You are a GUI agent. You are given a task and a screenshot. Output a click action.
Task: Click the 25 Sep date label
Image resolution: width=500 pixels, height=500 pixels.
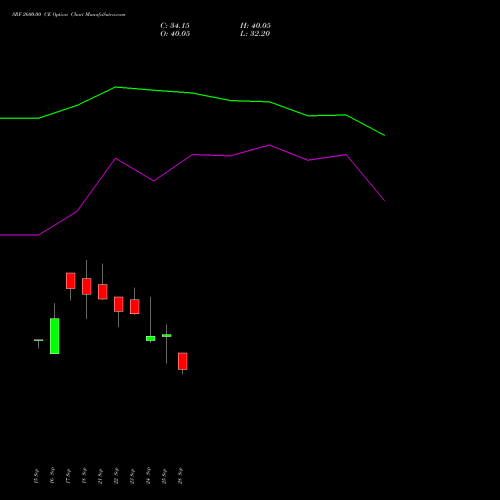coord(164,476)
